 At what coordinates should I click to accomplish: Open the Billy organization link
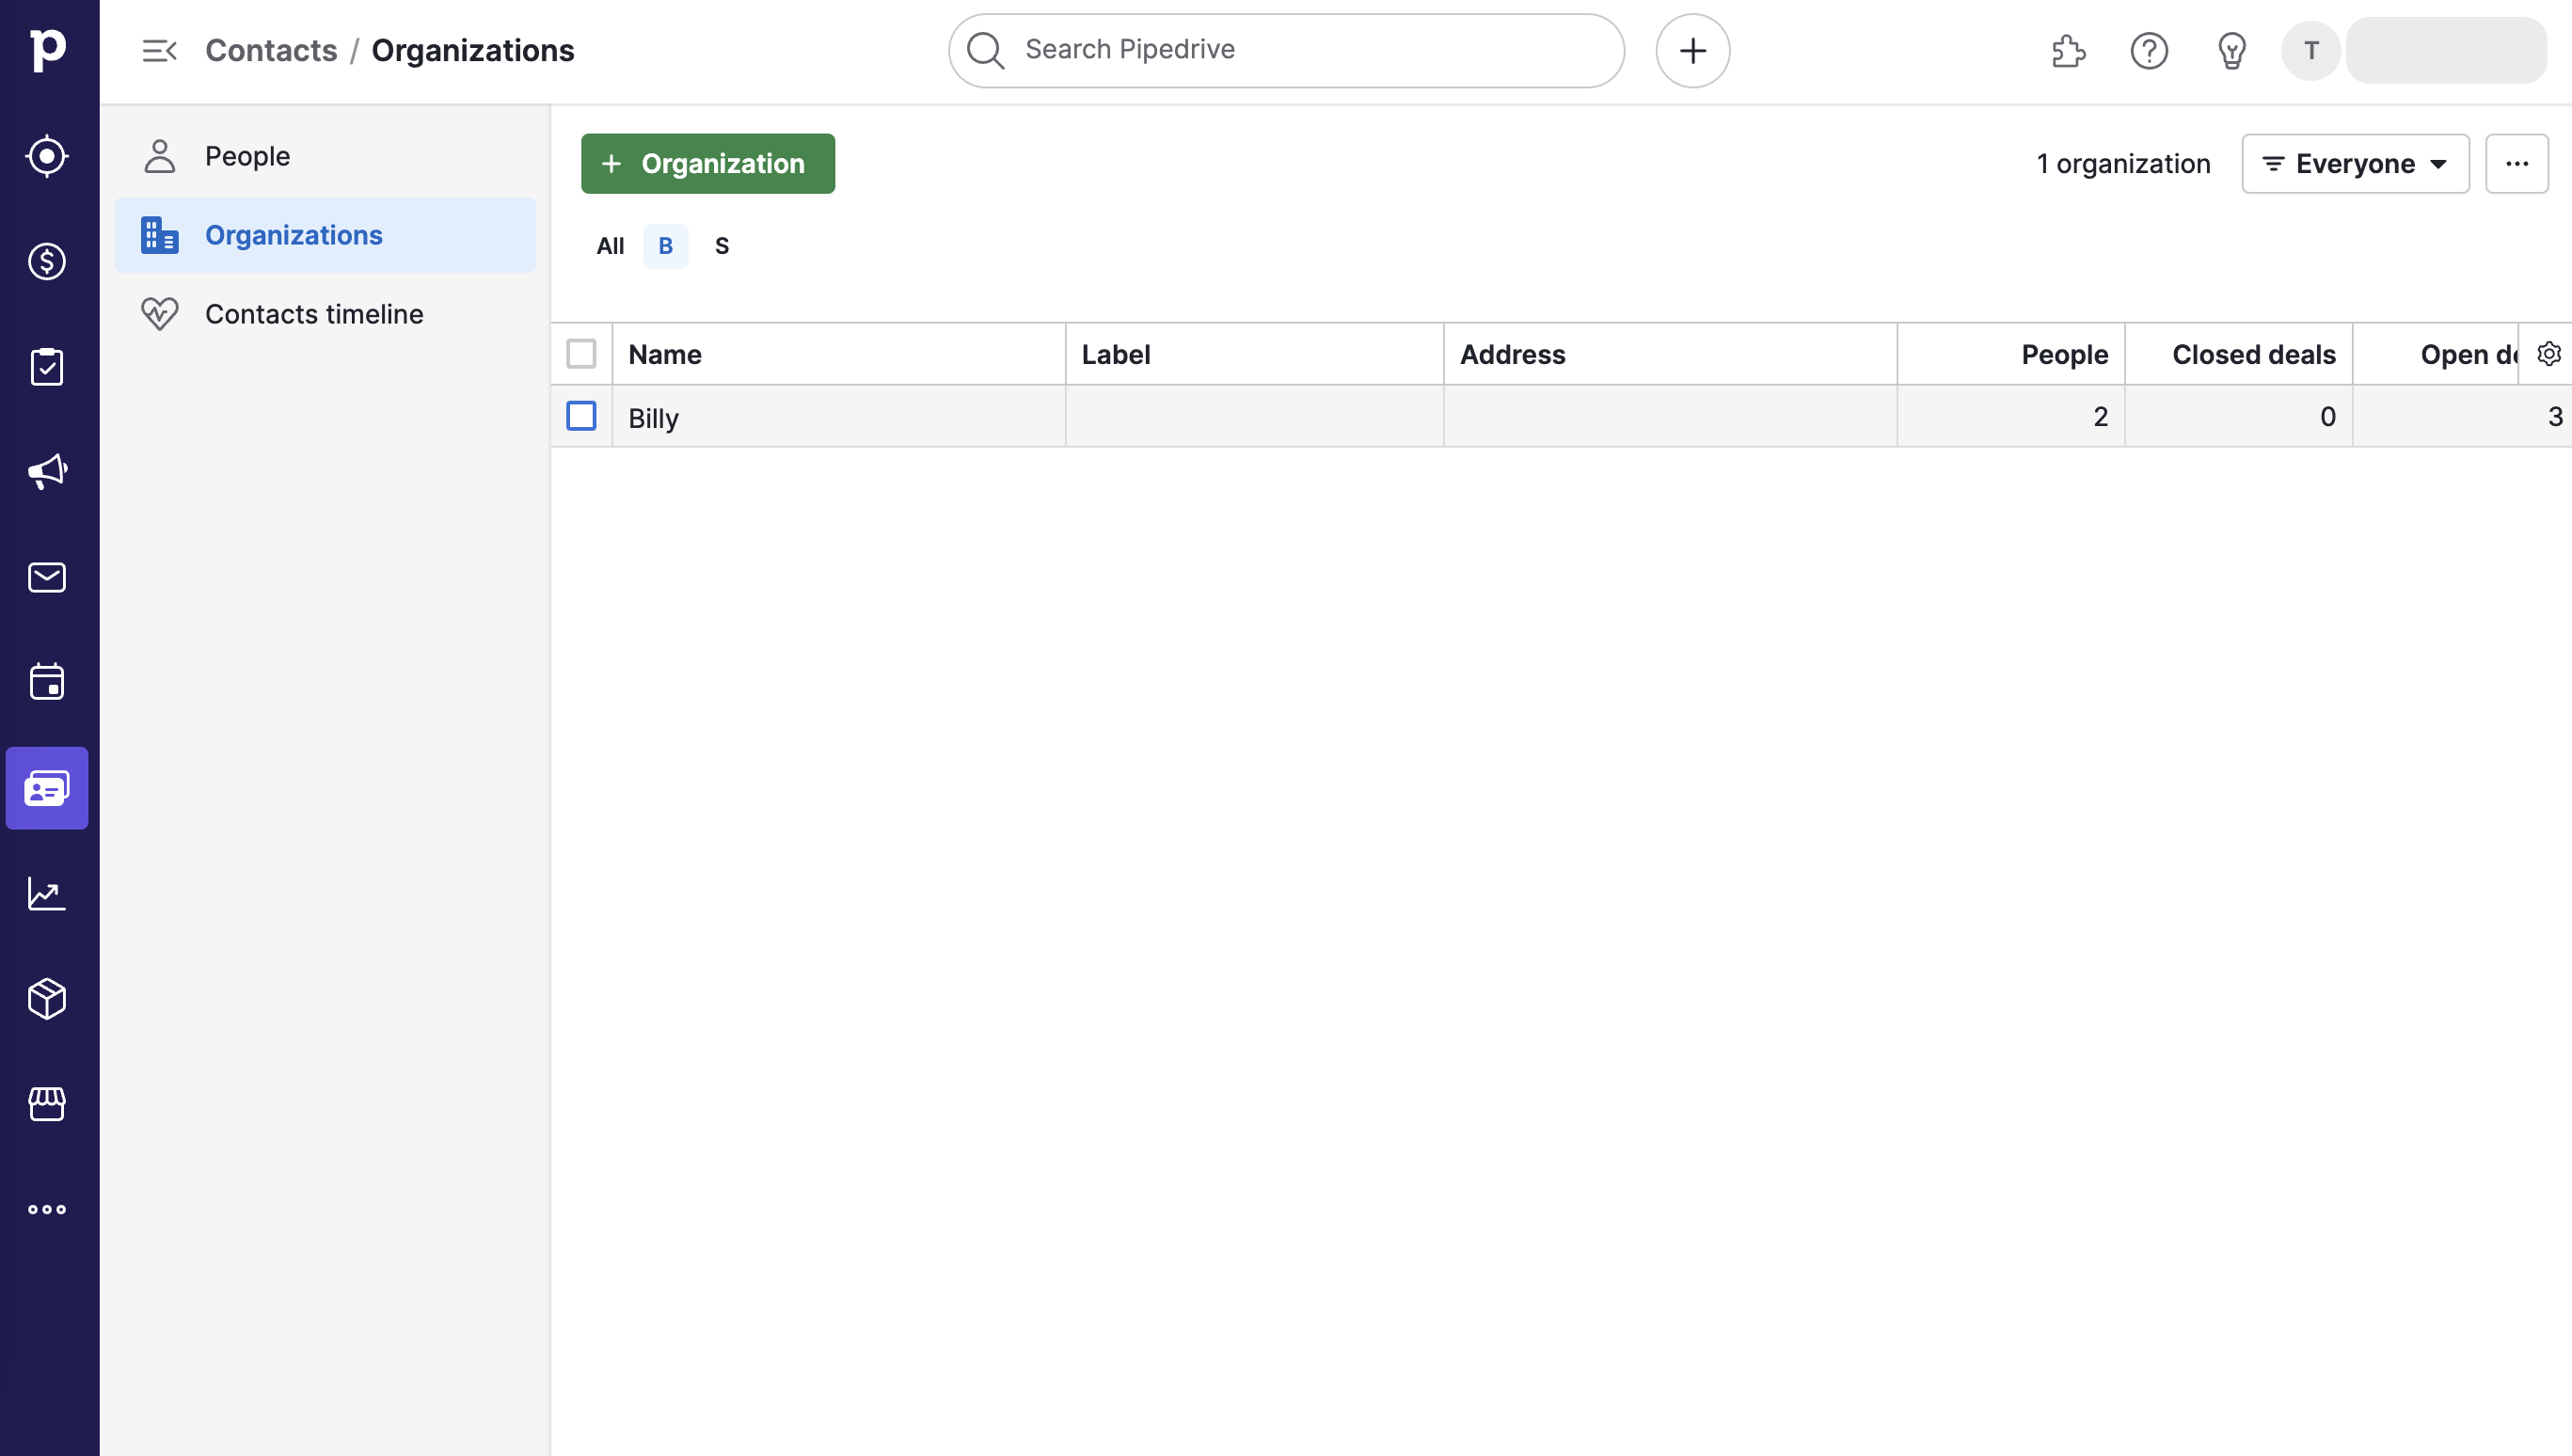tap(653, 418)
